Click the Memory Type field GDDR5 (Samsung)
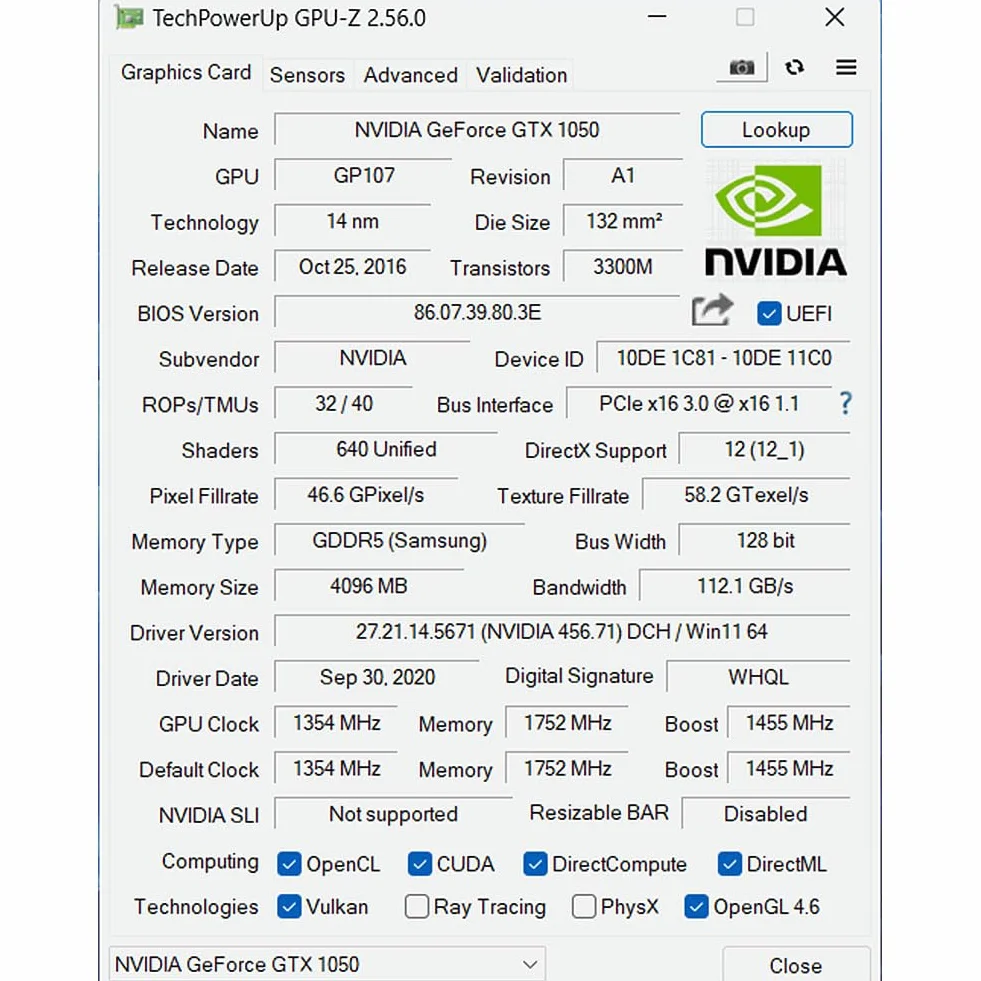 point(399,541)
